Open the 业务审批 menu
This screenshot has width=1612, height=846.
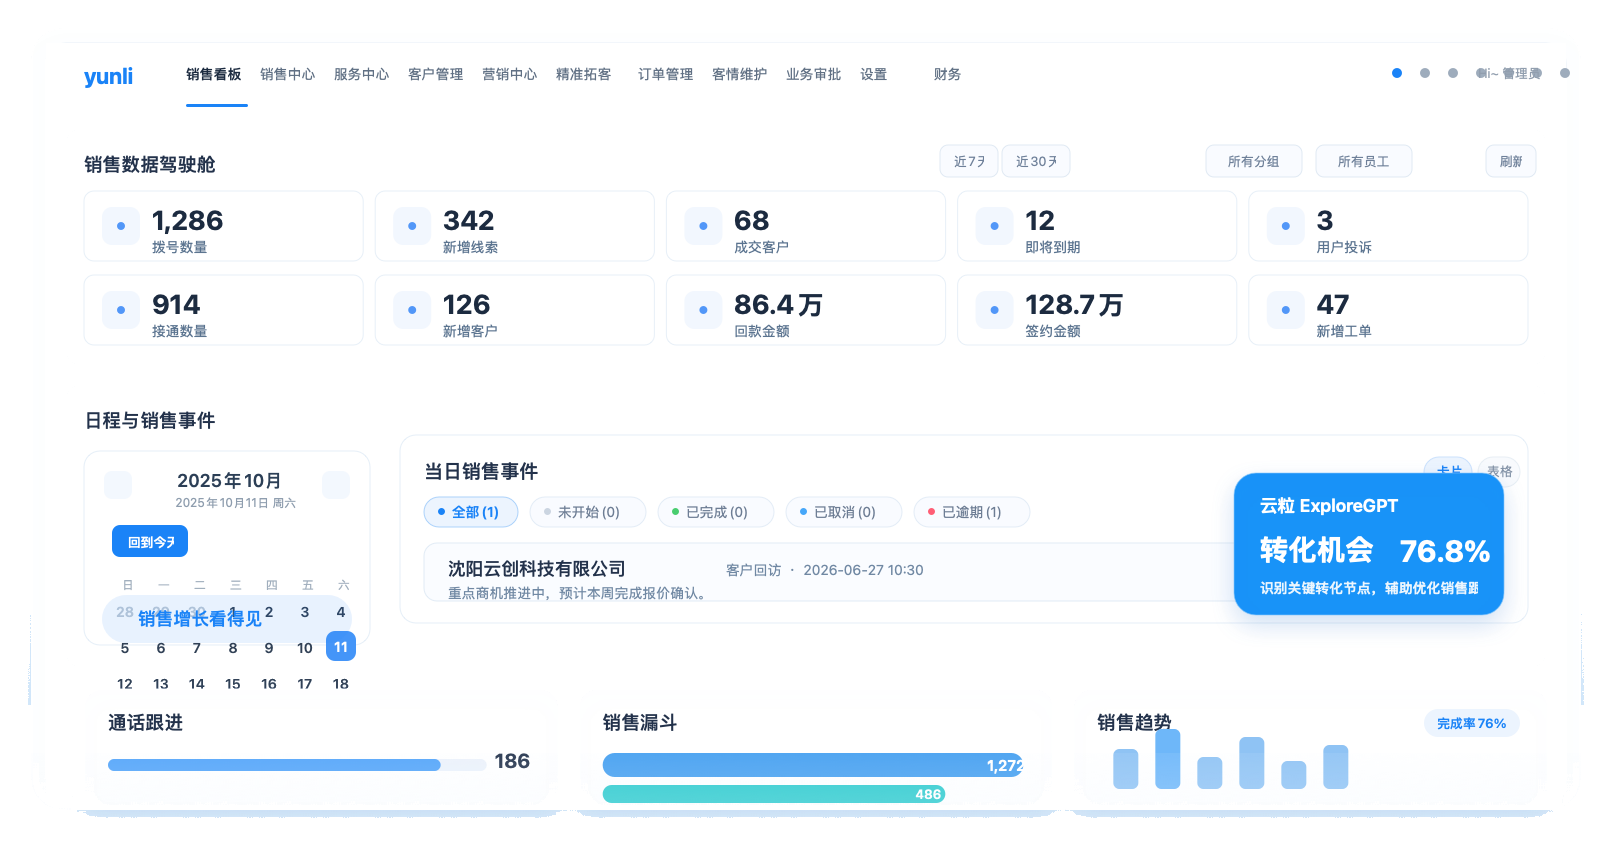(814, 74)
